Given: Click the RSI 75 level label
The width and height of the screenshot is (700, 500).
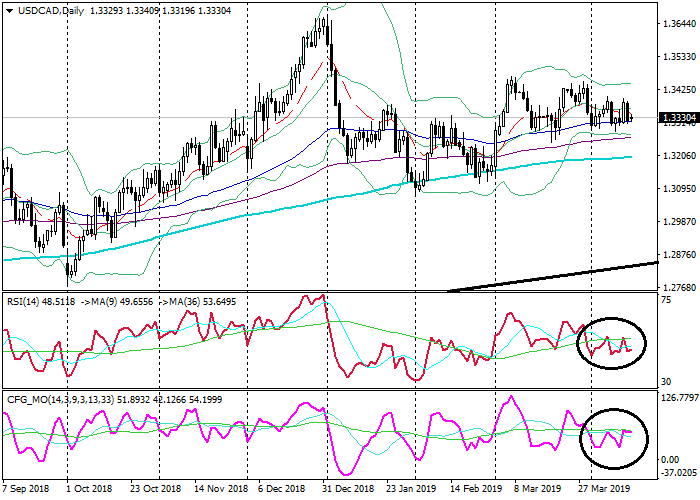Looking at the screenshot, I should pyautogui.click(x=666, y=299).
